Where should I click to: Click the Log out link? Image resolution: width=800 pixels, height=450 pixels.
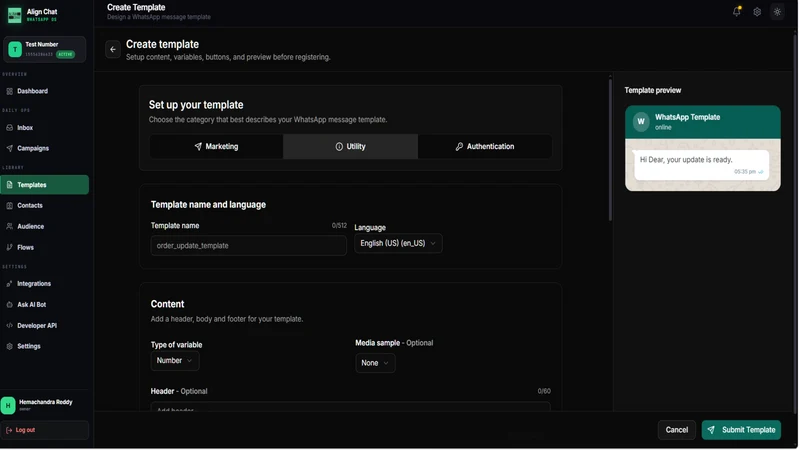pos(44,431)
